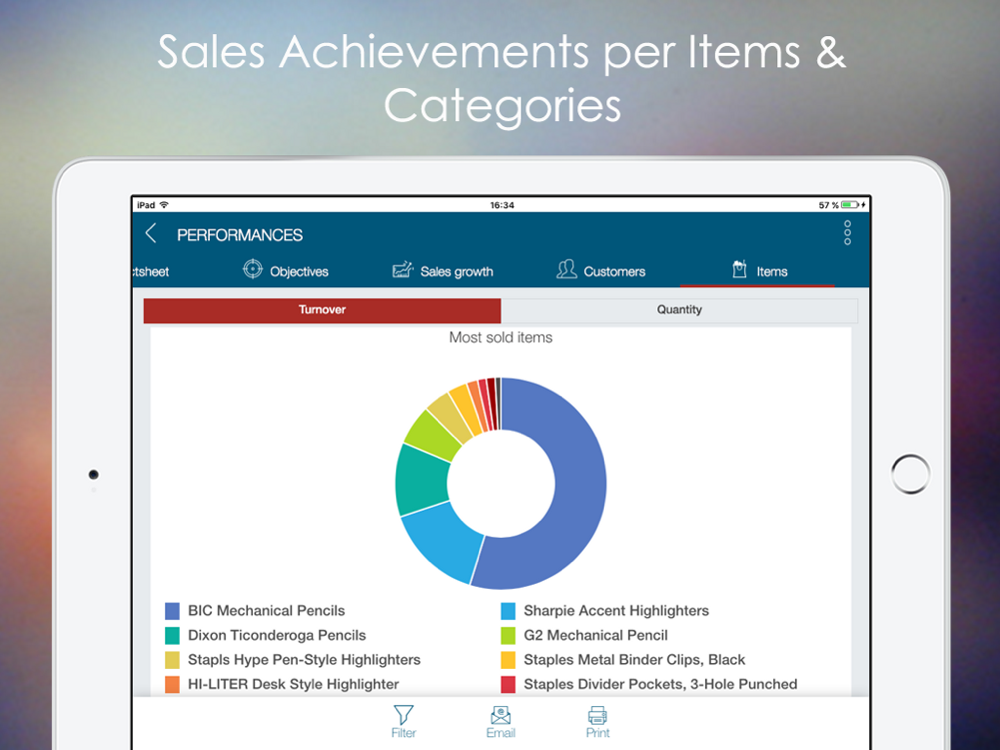The image size is (1000, 750).
Task: Click the 16:34 clock in status bar
Action: (502, 205)
